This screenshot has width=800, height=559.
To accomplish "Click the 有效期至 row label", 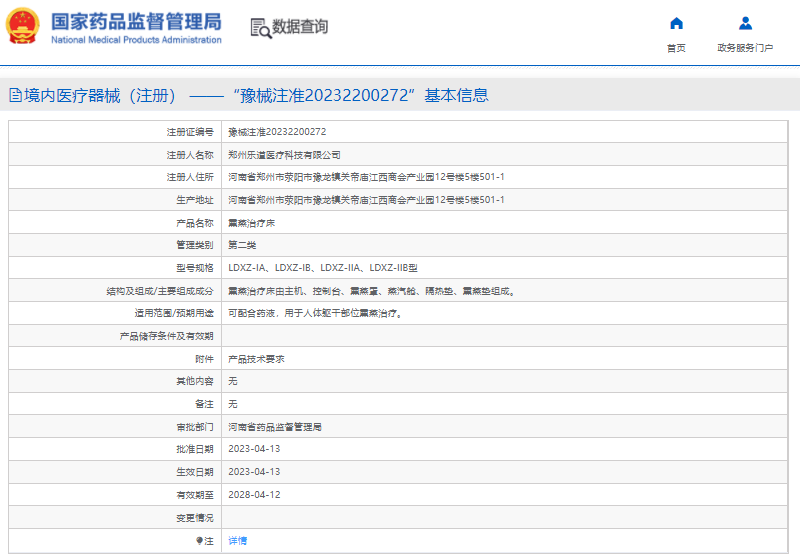I will 195,495.
